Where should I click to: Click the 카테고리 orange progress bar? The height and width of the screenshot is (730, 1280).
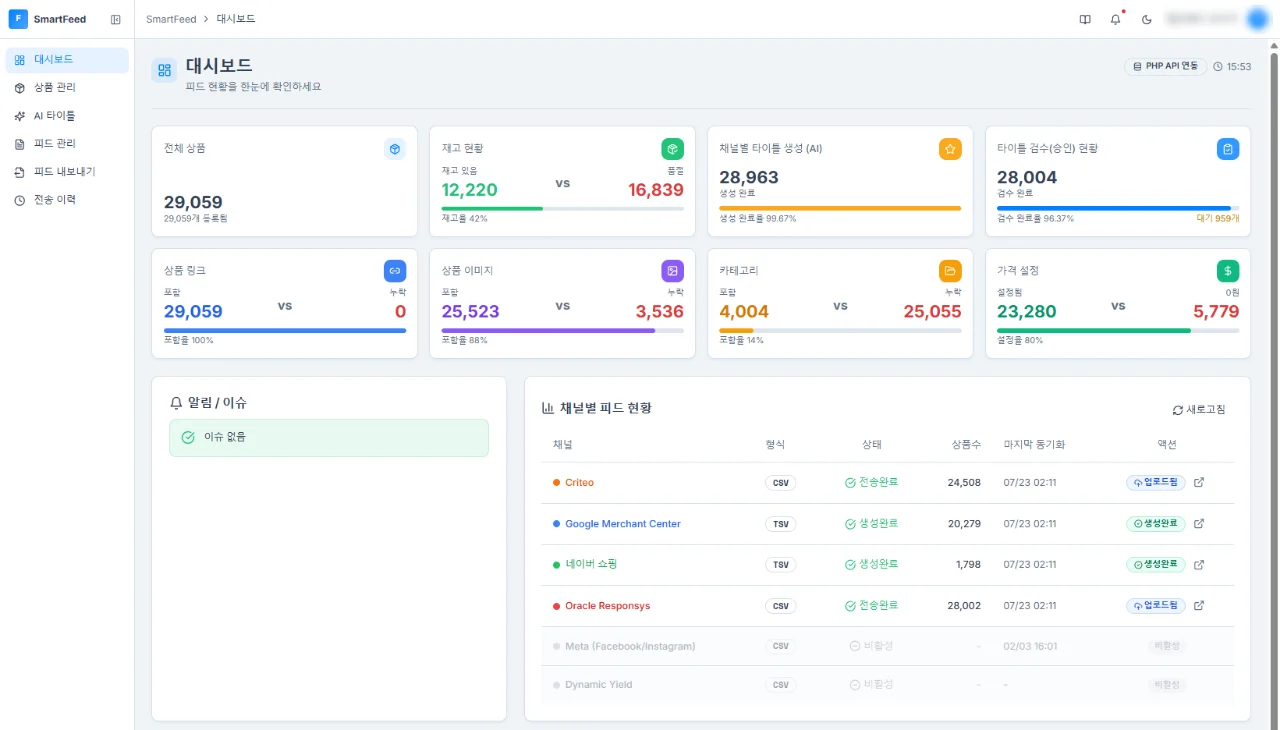(840, 330)
